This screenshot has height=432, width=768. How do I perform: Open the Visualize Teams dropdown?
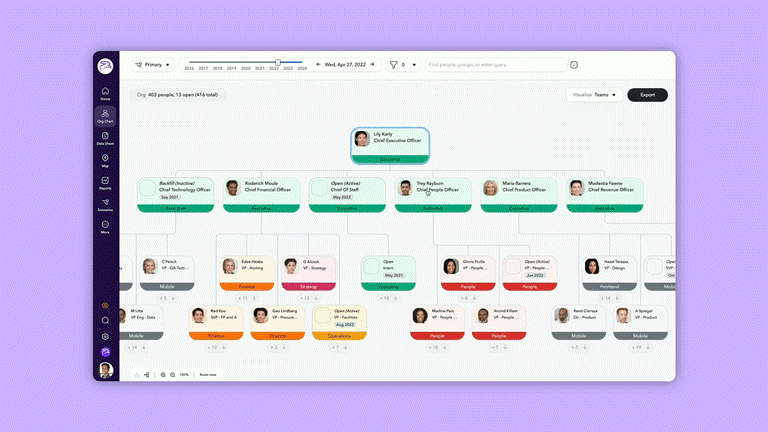[x=594, y=95]
